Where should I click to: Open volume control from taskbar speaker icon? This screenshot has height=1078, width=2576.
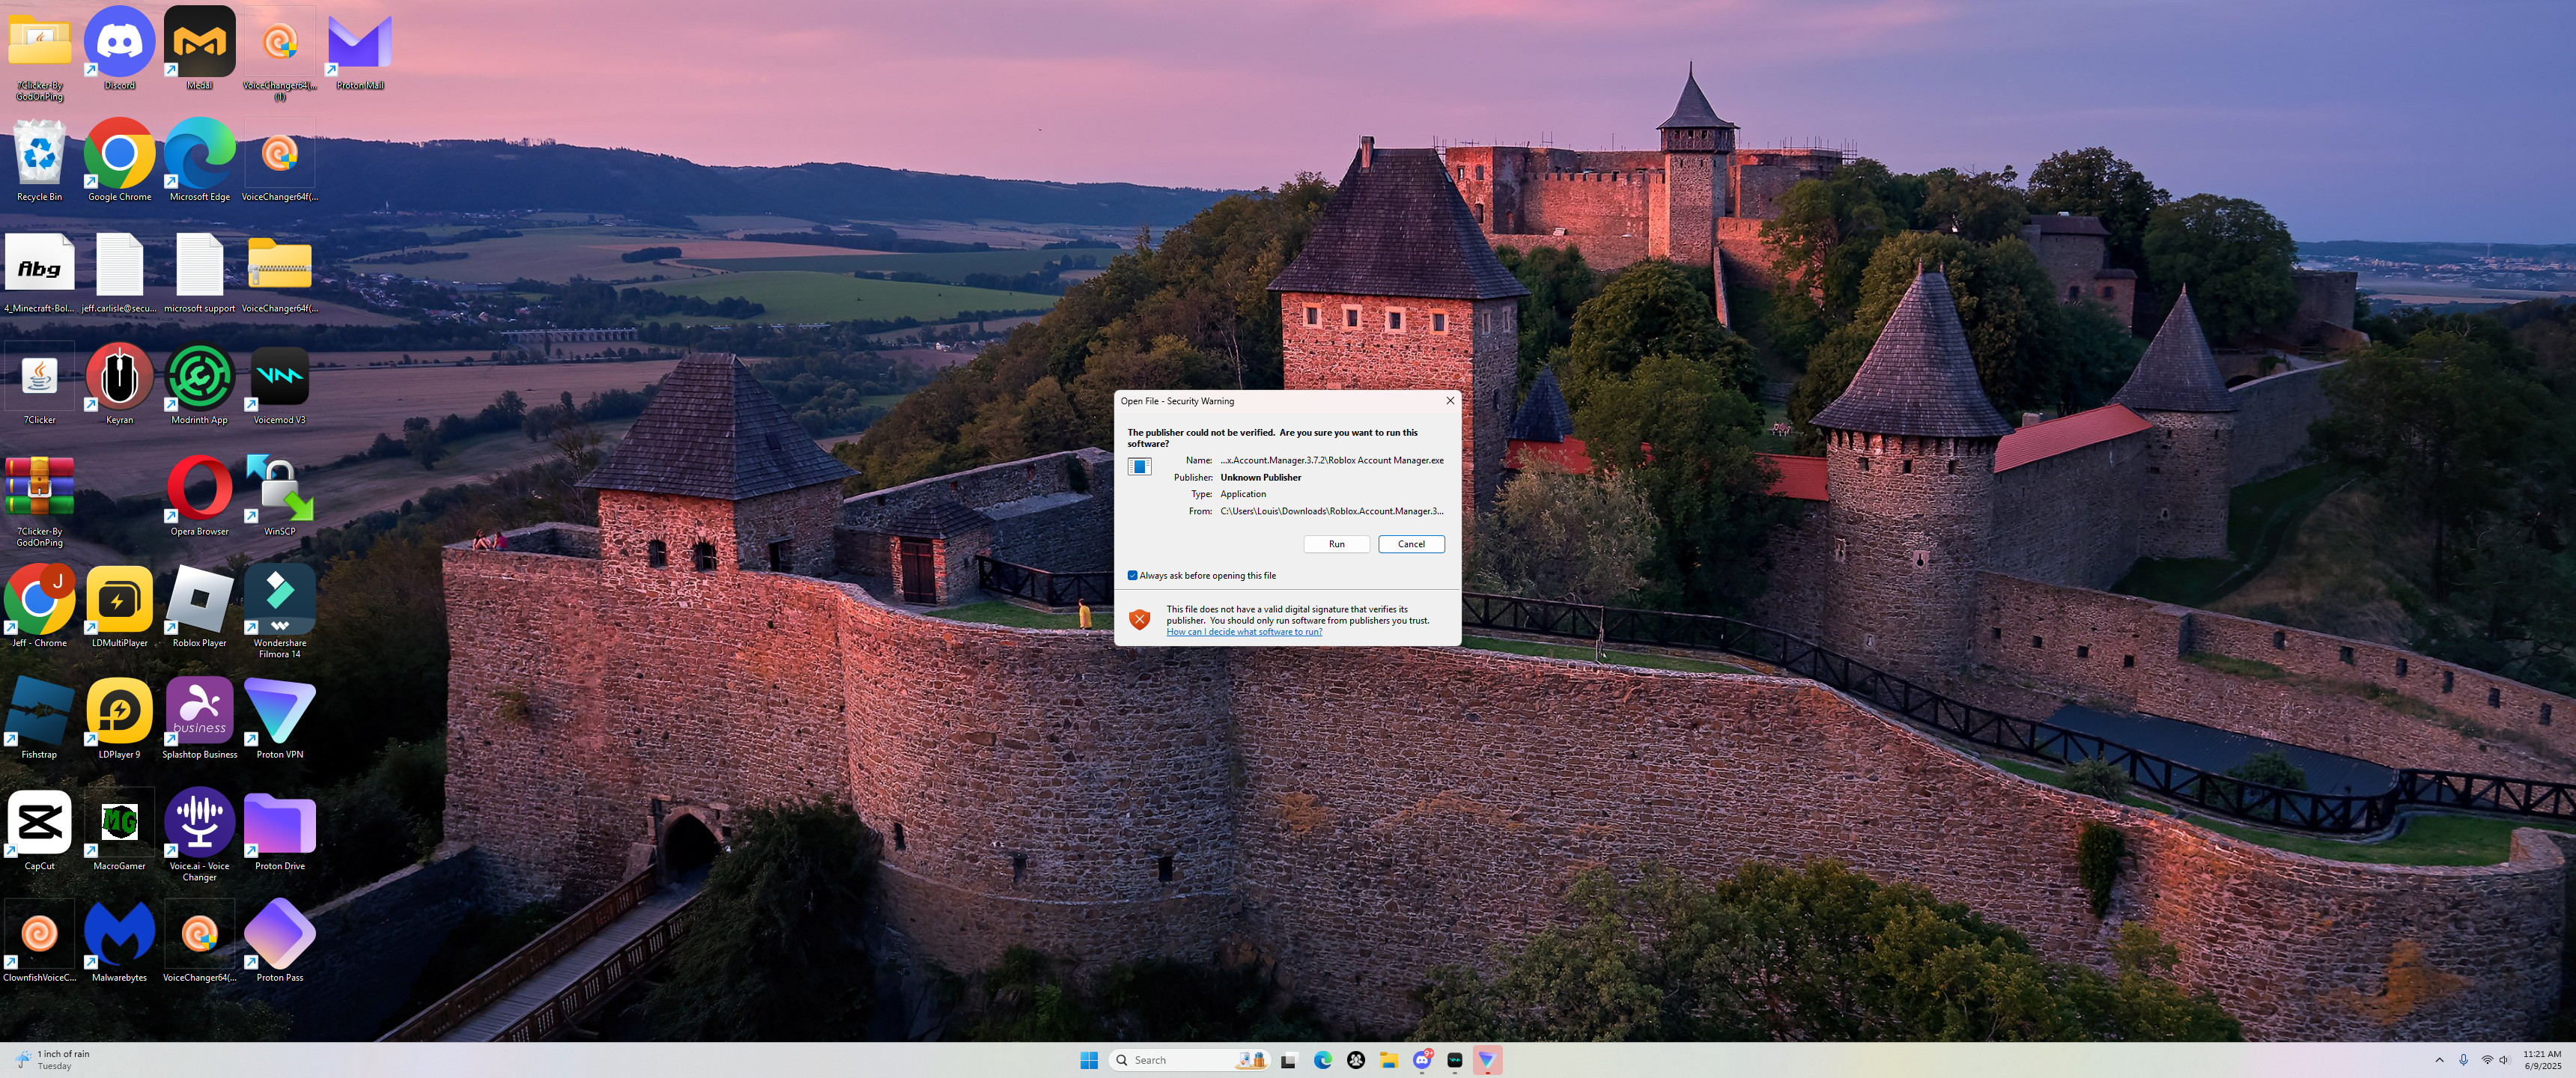pyautogui.click(x=2504, y=1060)
